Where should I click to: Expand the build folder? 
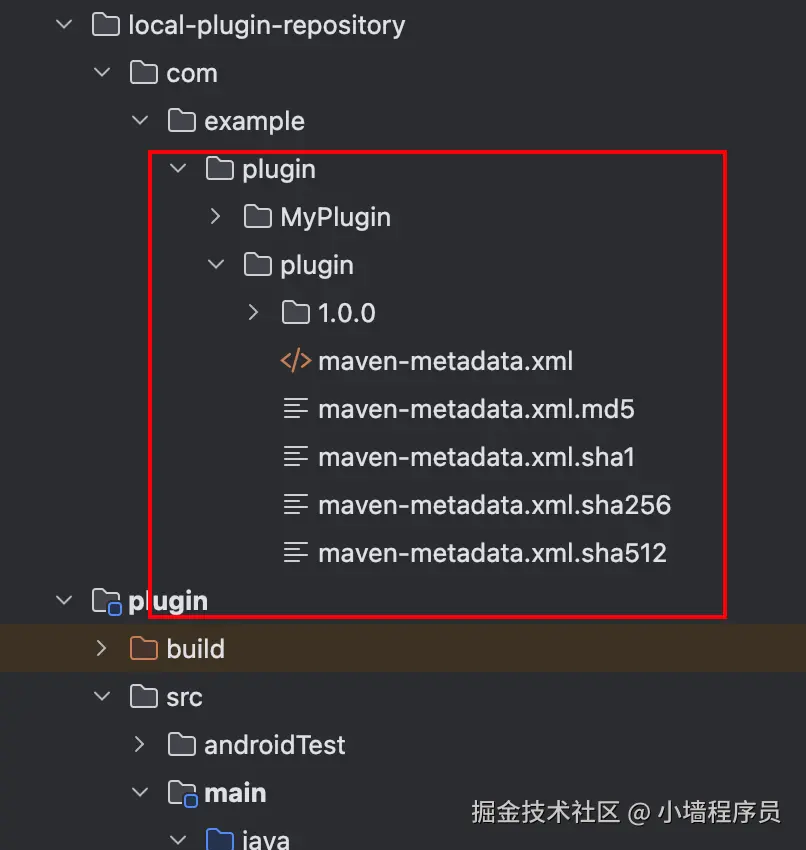point(101,649)
